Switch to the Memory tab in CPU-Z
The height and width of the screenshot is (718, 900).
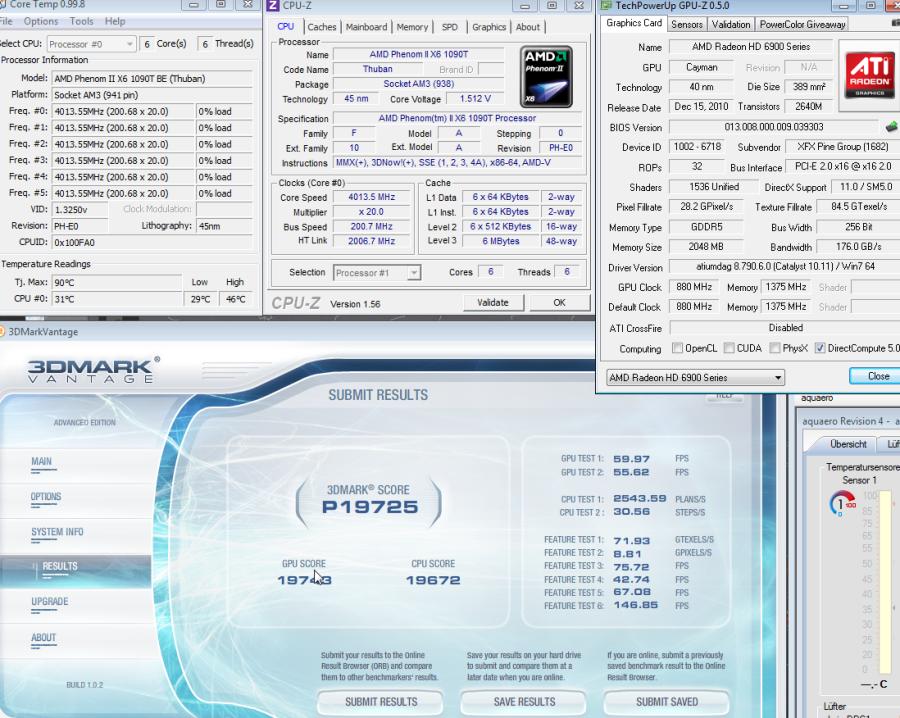click(412, 27)
